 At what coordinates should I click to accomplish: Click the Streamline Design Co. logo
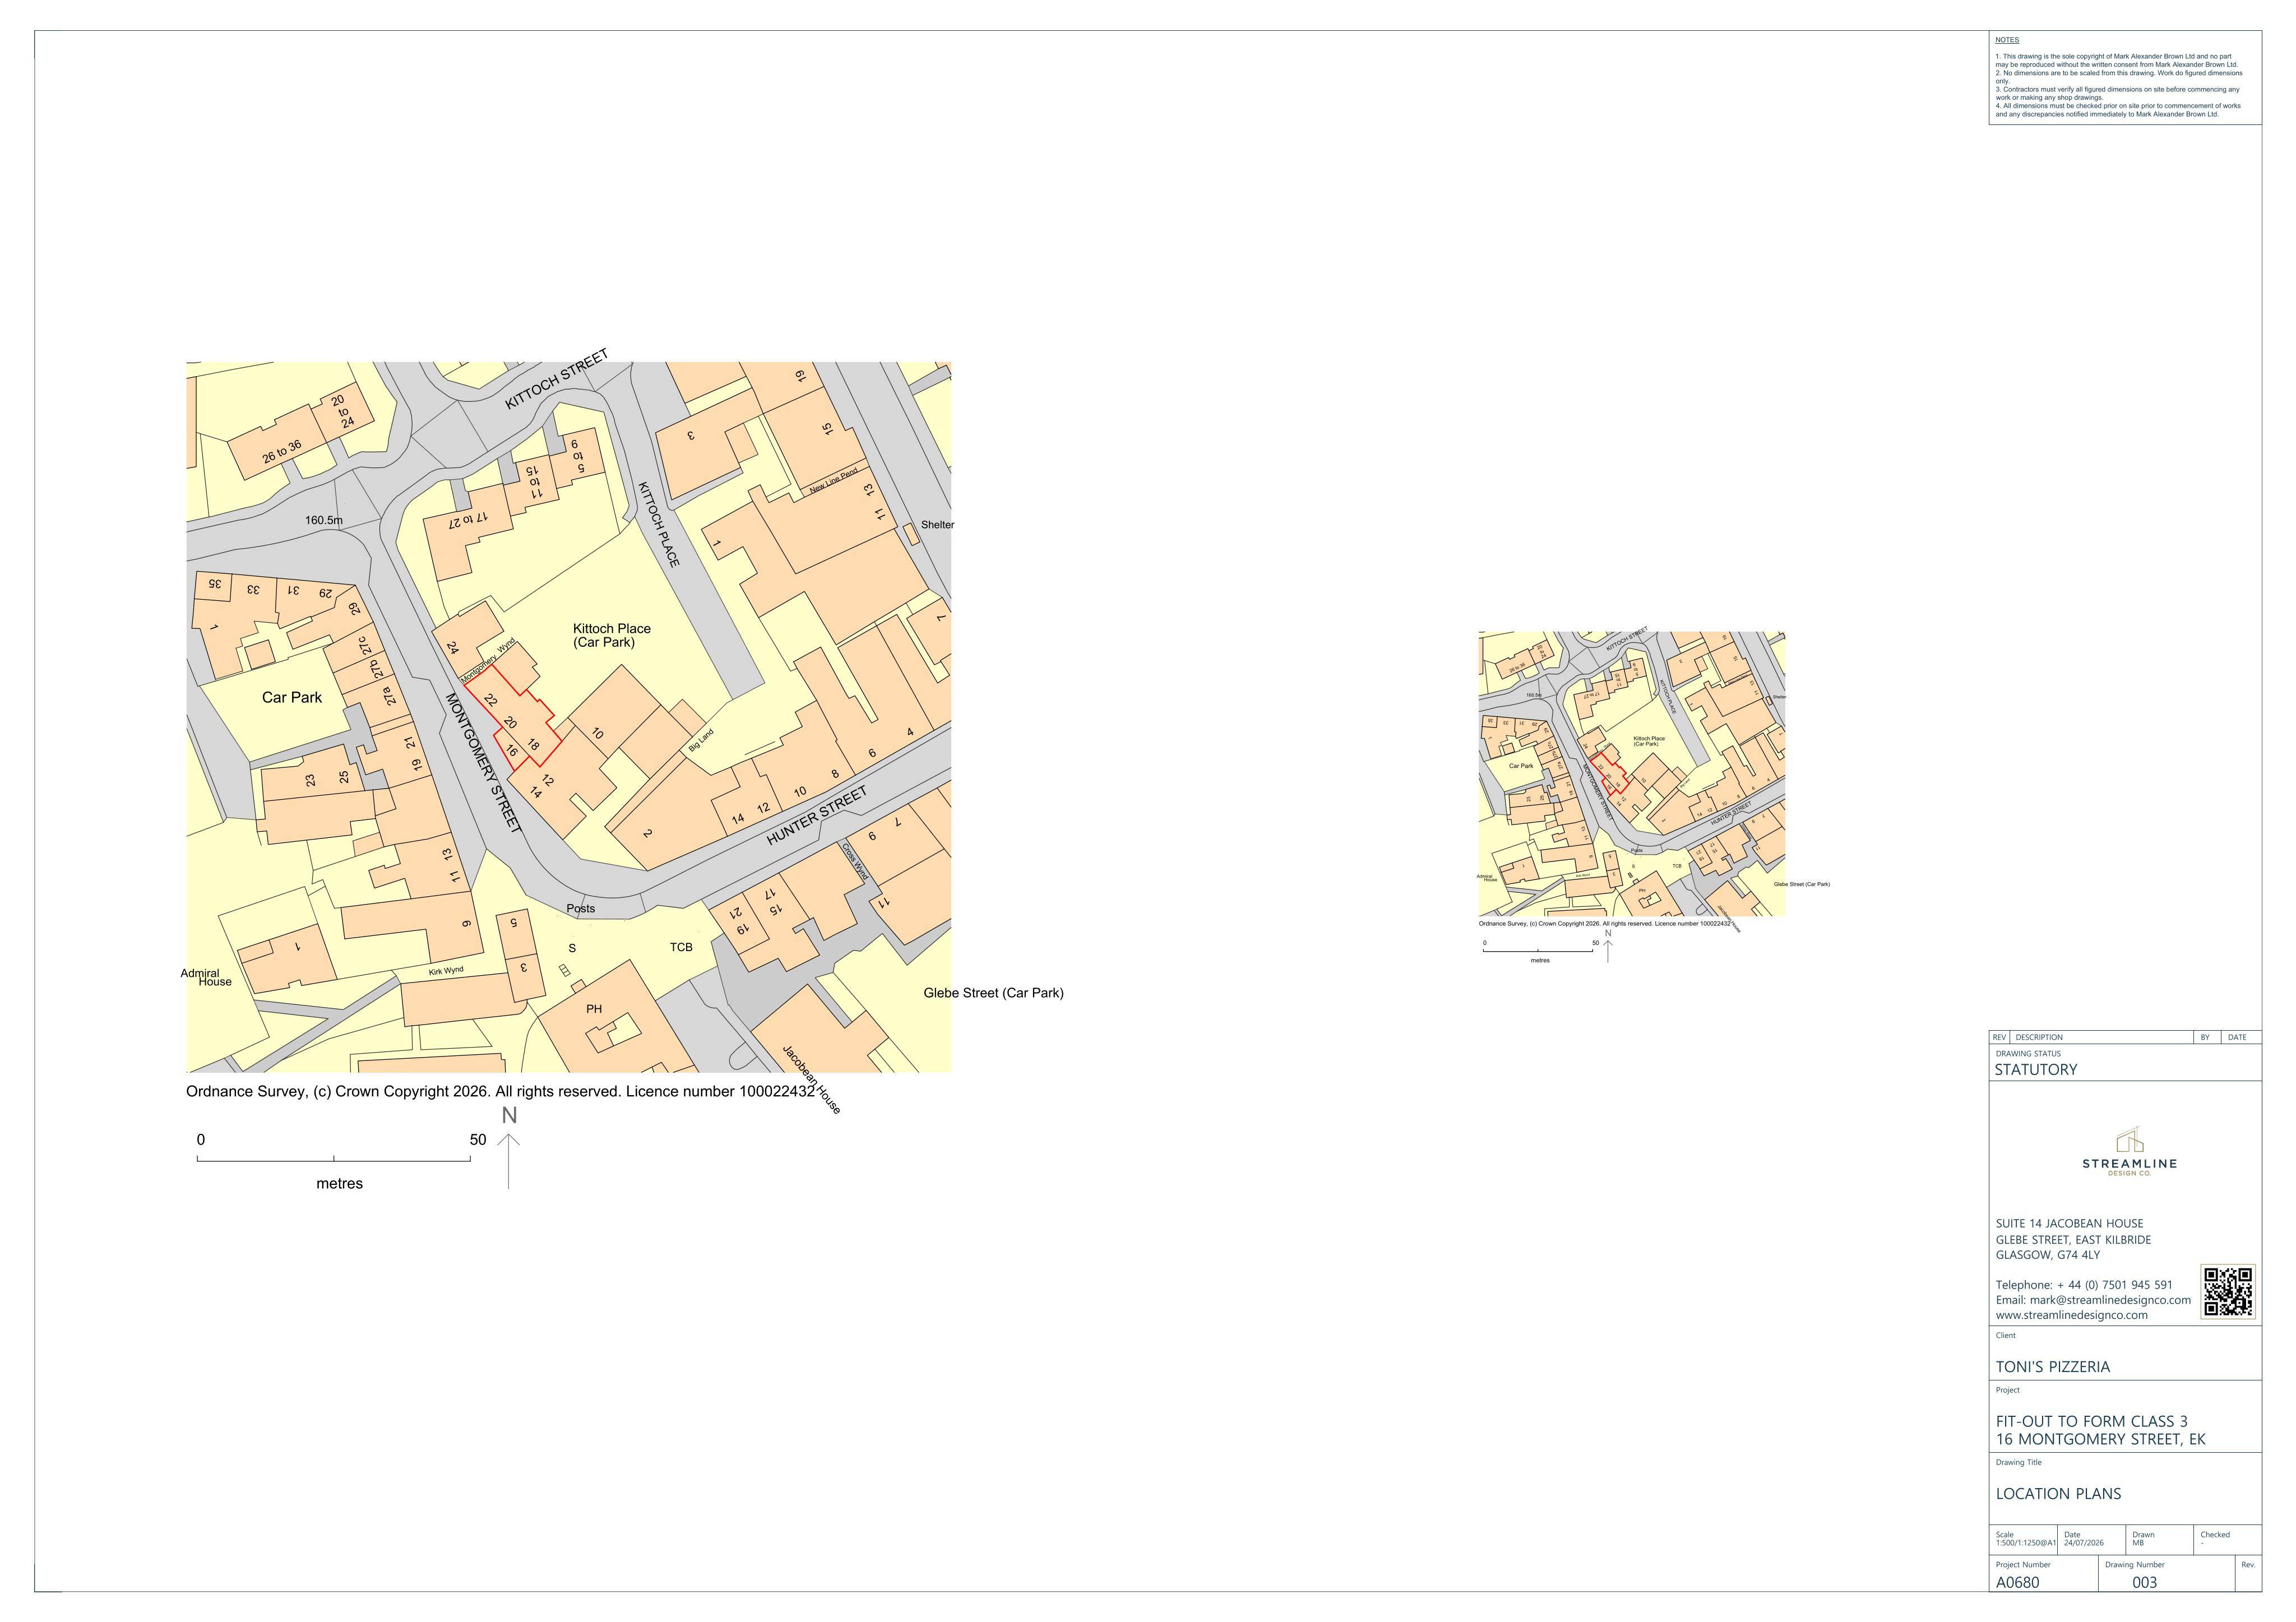coord(2129,1152)
